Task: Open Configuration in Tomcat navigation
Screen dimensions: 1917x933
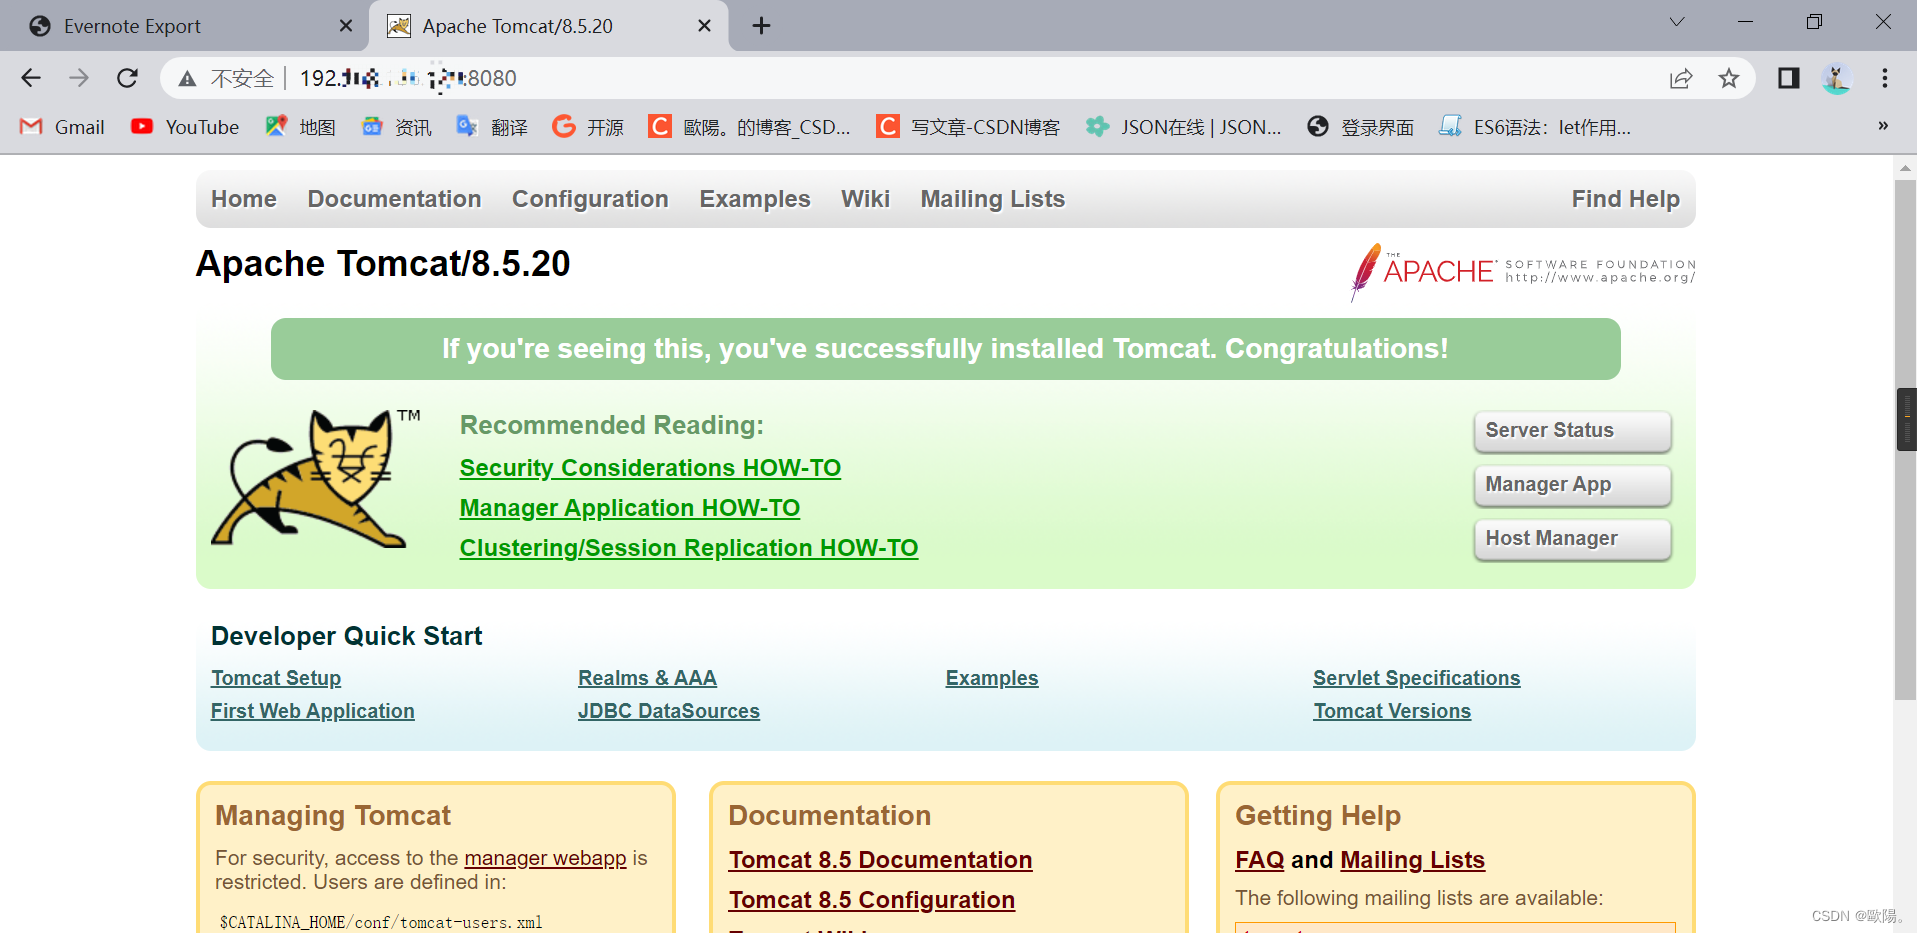Action: tap(590, 199)
